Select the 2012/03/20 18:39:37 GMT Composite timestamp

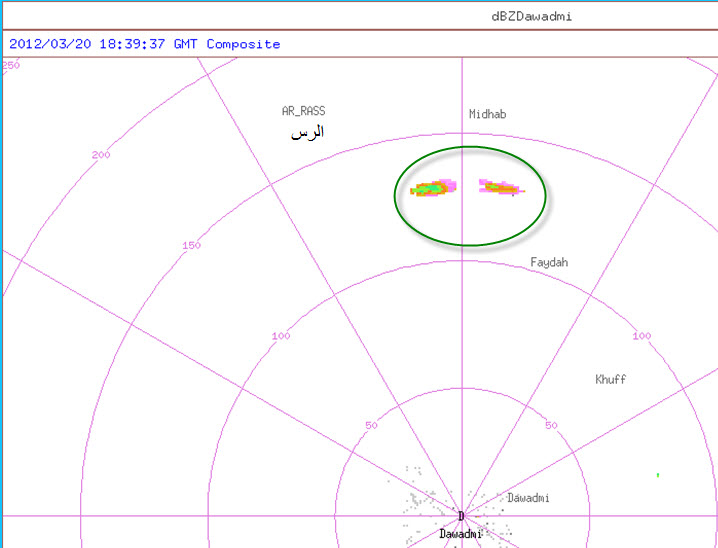click(x=145, y=44)
